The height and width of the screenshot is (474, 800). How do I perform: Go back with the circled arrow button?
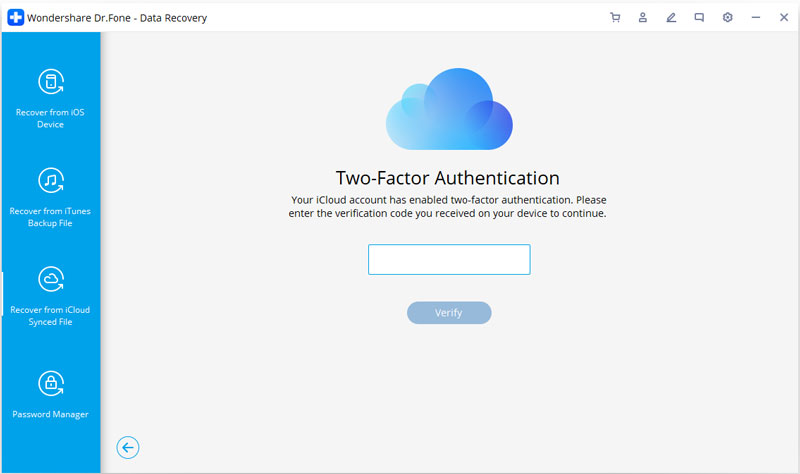point(128,447)
